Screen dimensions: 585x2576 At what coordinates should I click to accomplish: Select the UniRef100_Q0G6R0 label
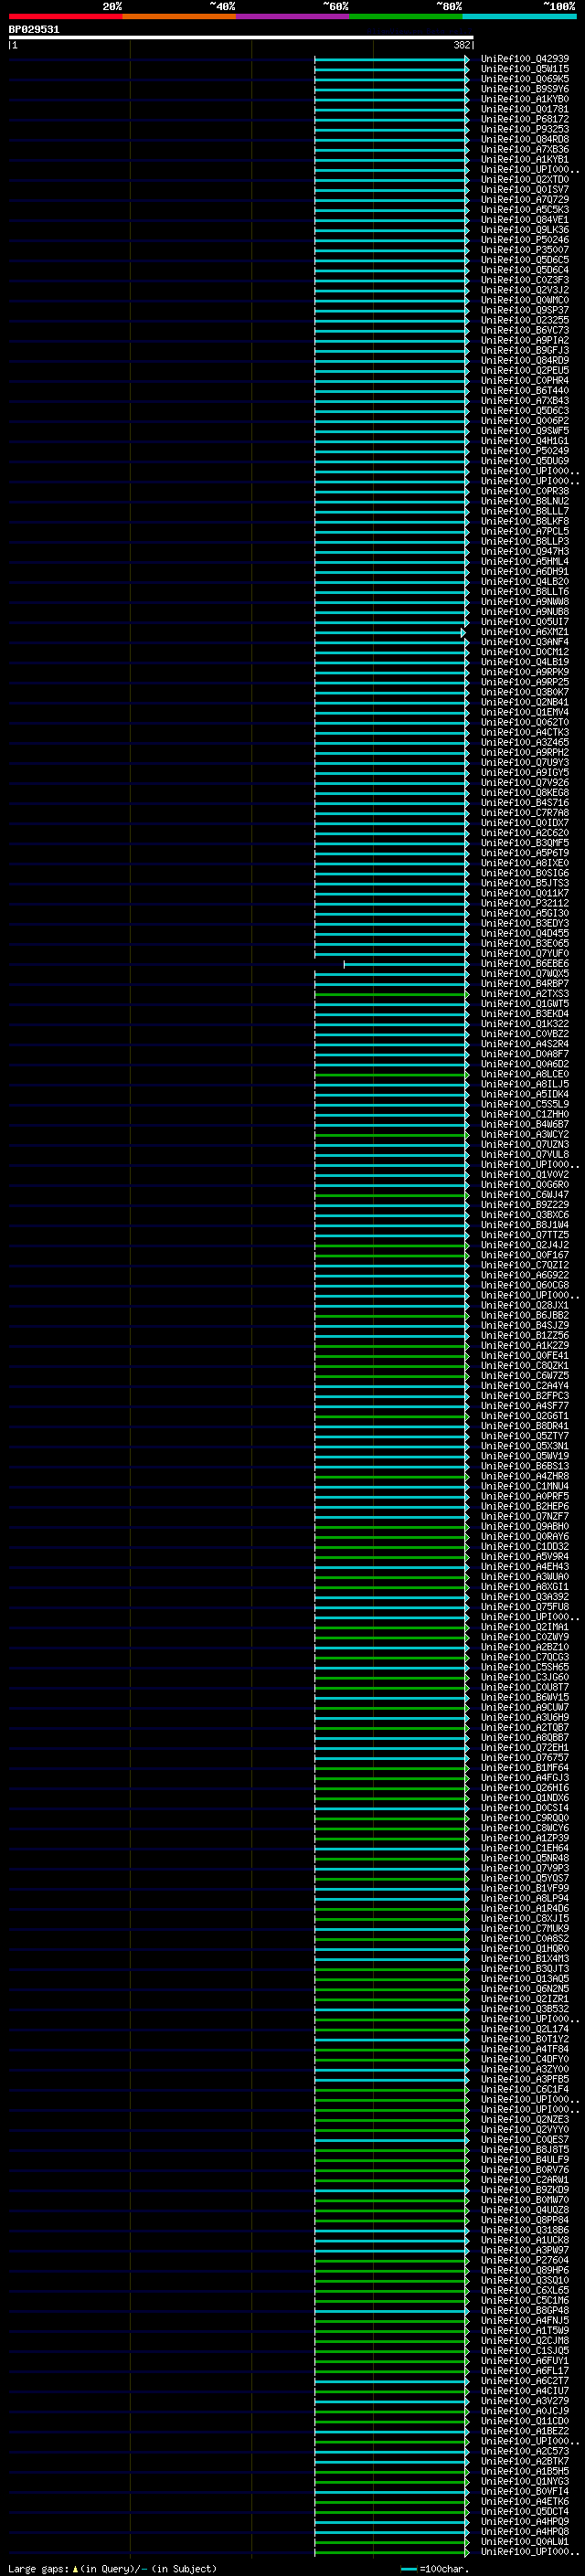click(x=525, y=1185)
